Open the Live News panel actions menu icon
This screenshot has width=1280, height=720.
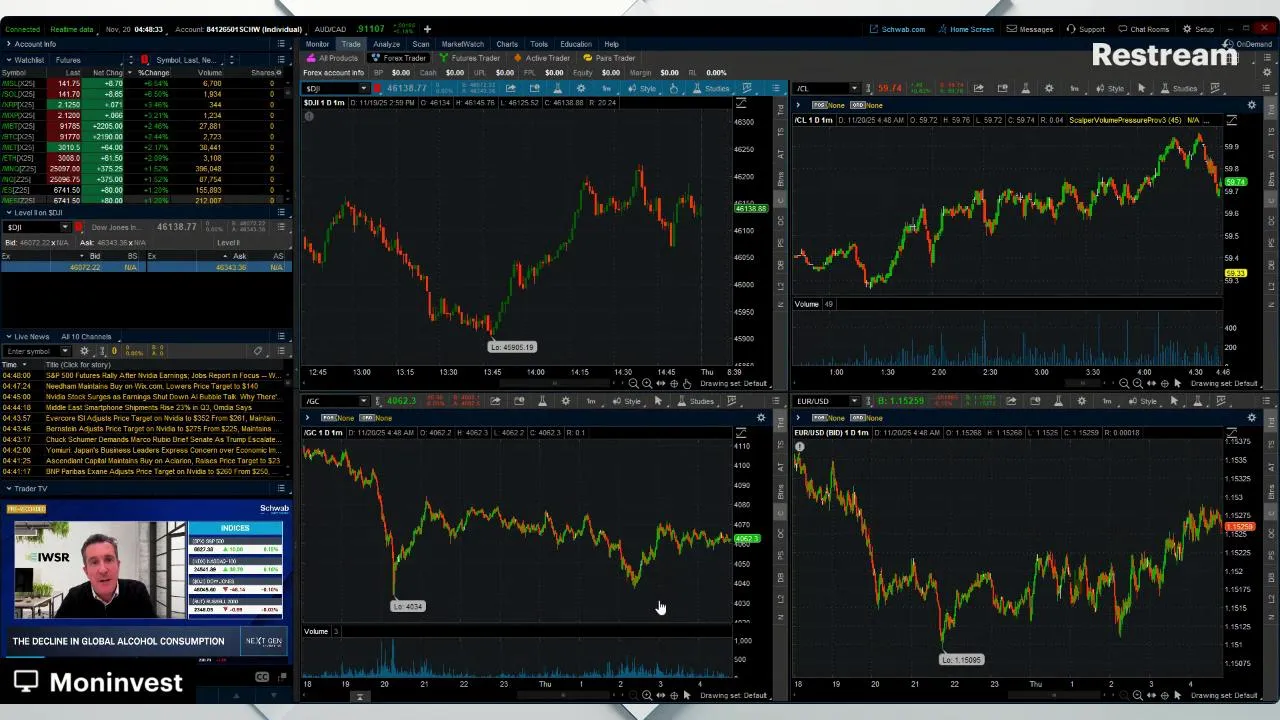pyautogui.click(x=282, y=337)
